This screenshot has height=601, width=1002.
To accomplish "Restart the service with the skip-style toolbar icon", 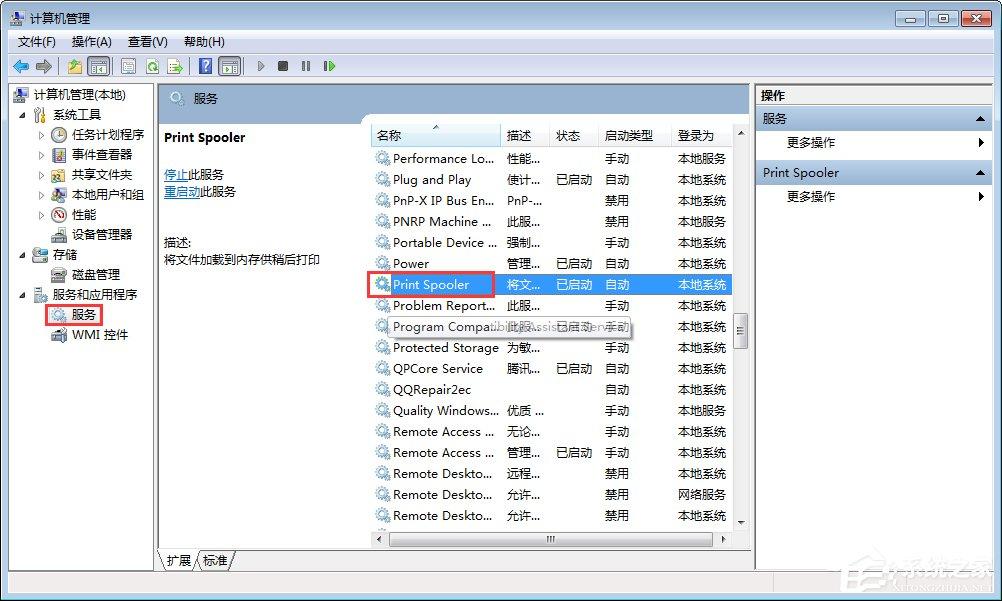I will point(329,66).
